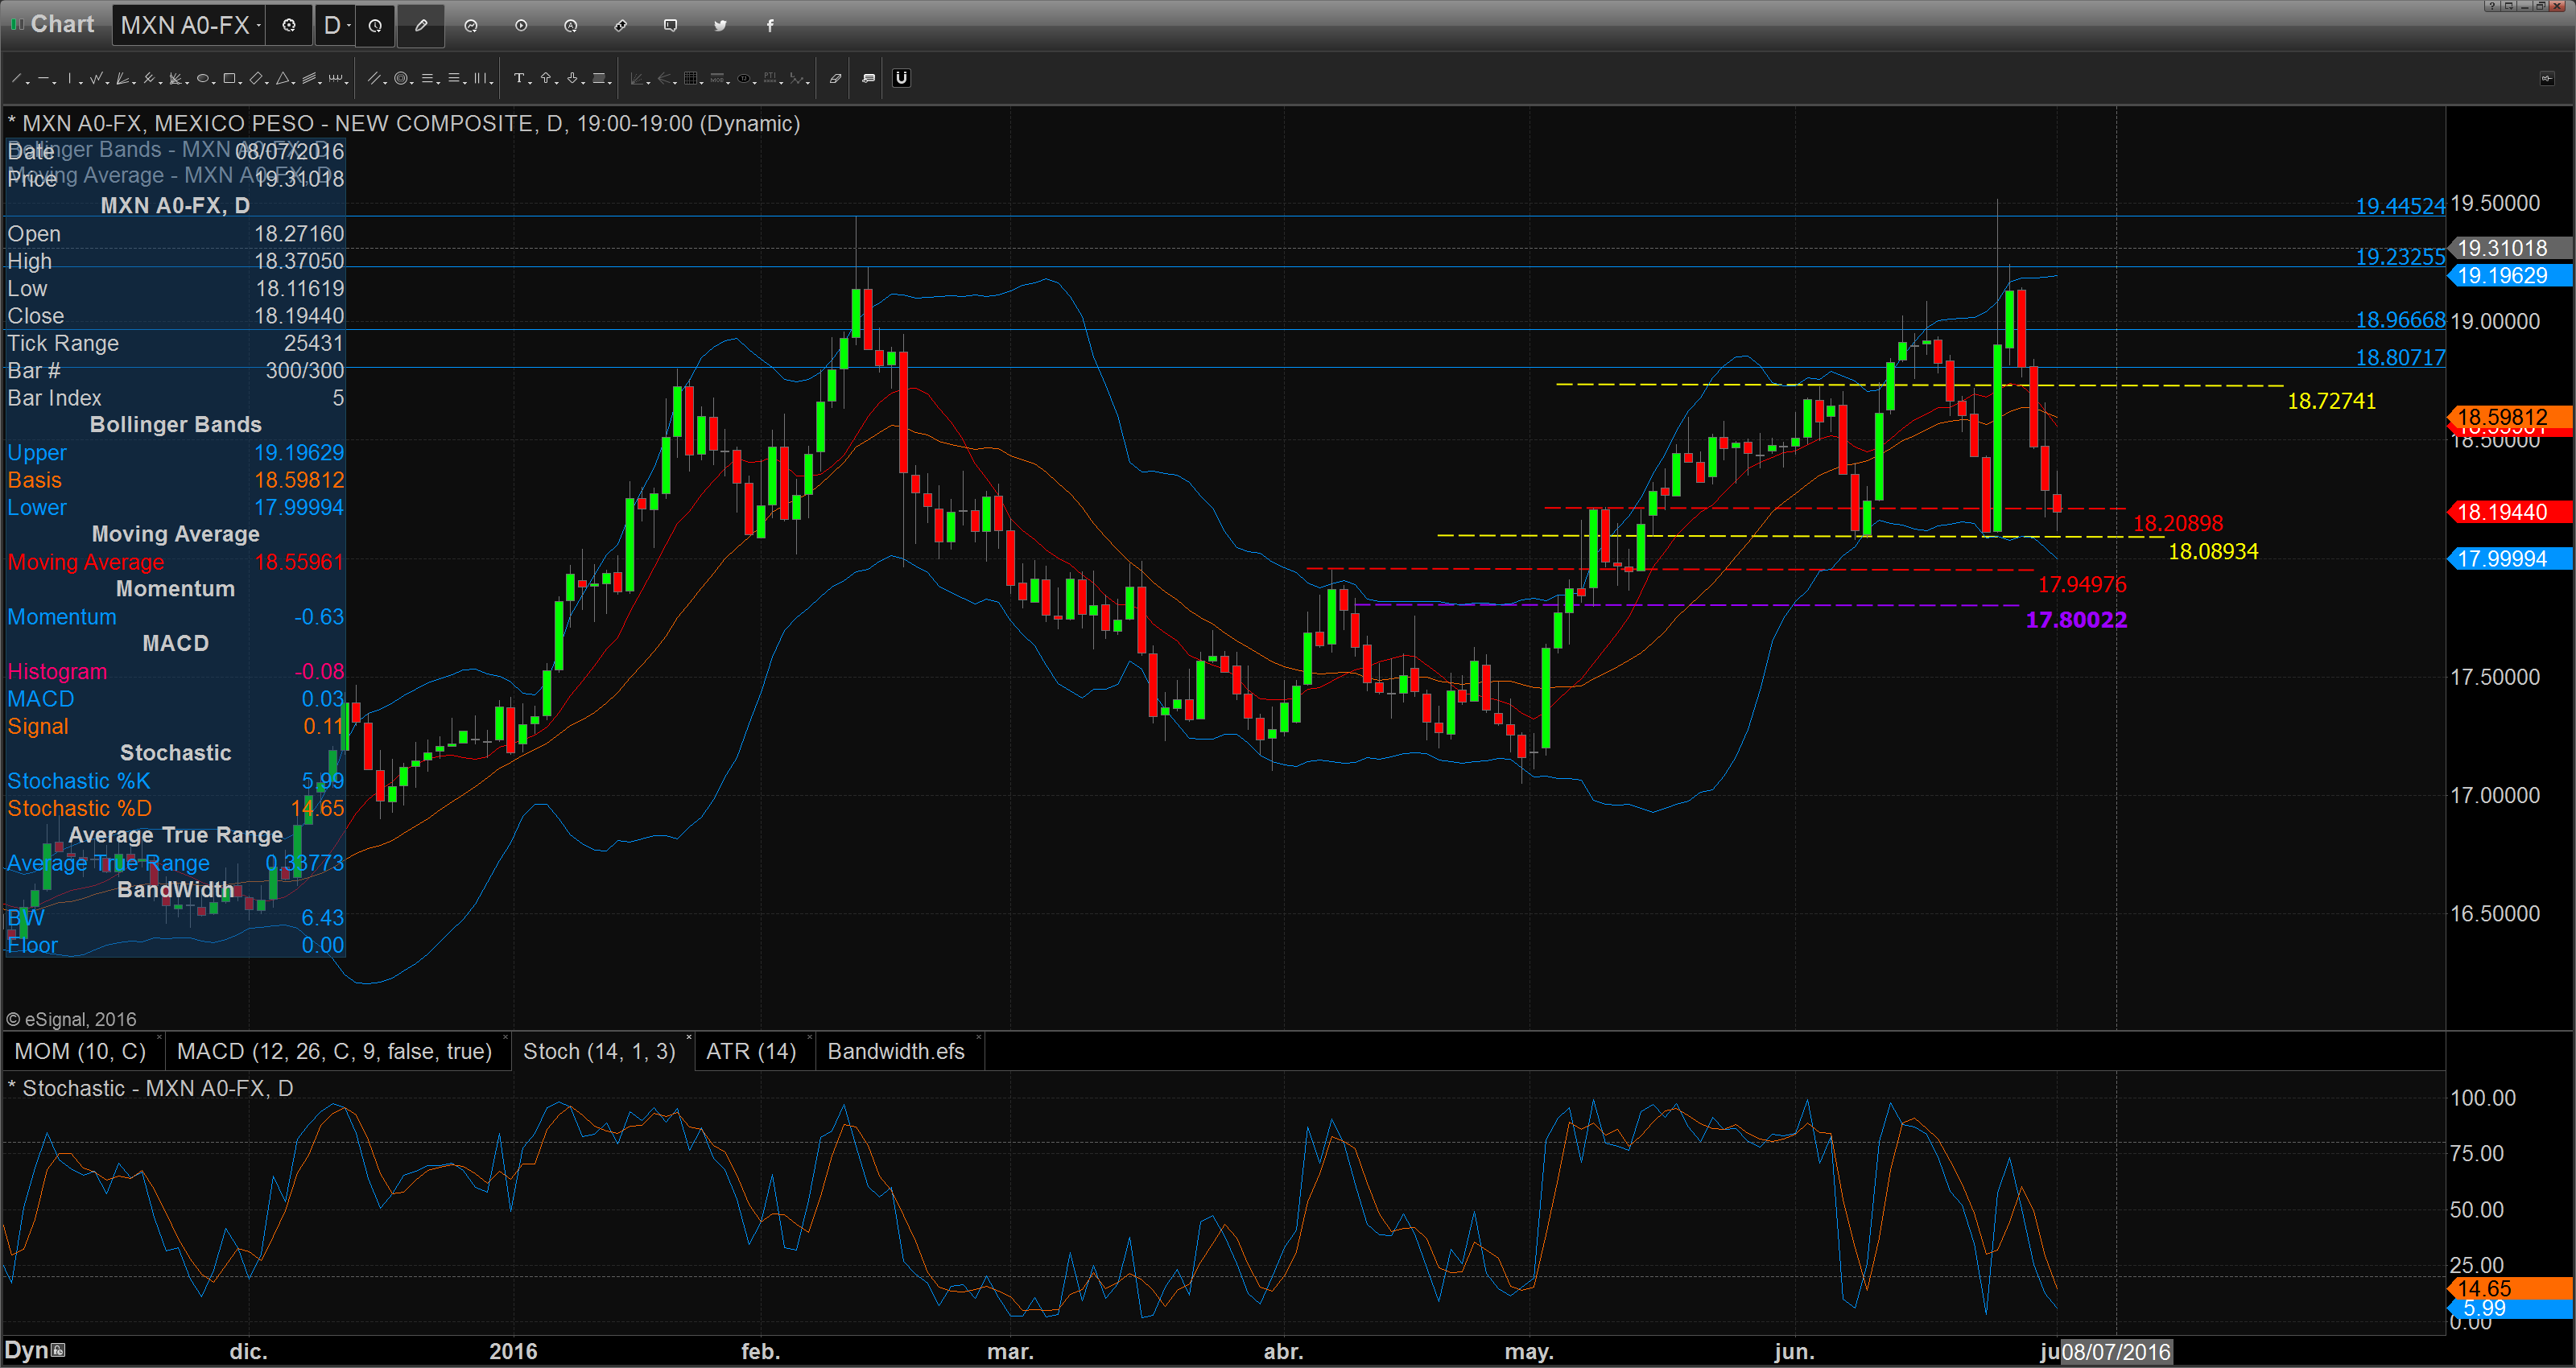Image resolution: width=2576 pixels, height=1368 pixels.
Task: Select the red 18.20898 level label
Action: [x=2178, y=523]
